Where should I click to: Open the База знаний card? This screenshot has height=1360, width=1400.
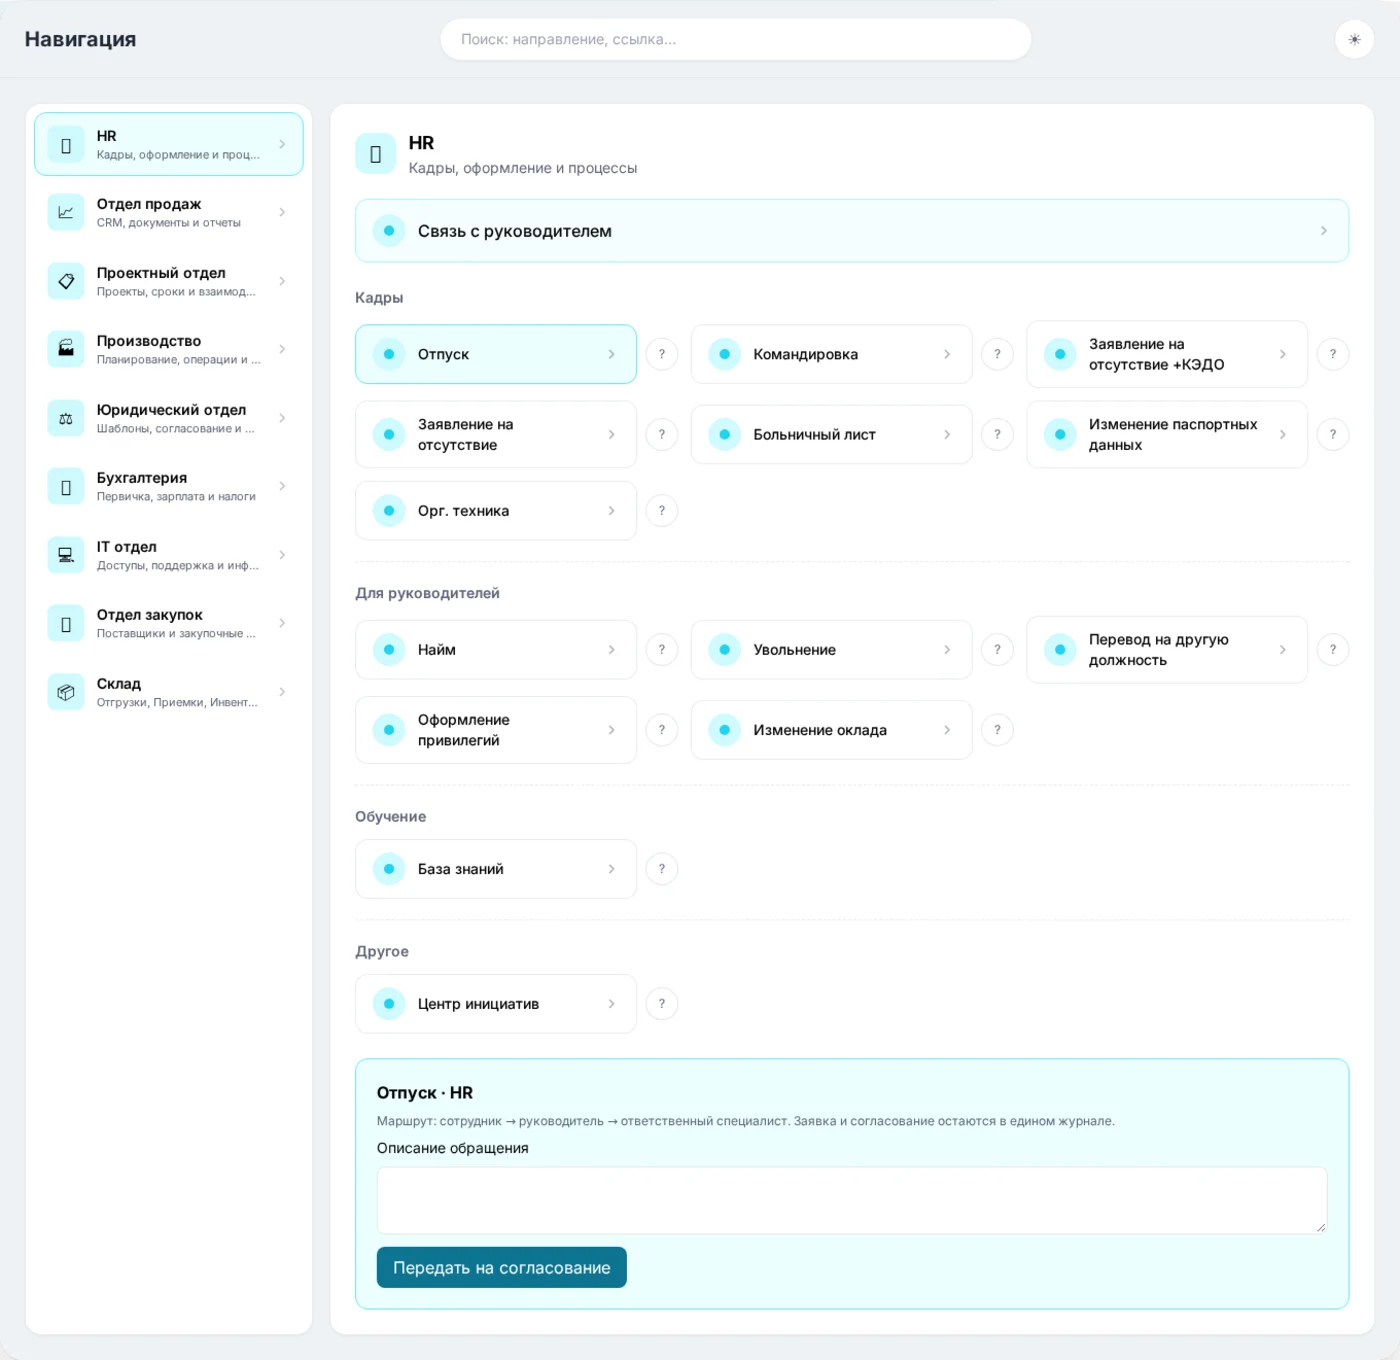[x=496, y=869]
